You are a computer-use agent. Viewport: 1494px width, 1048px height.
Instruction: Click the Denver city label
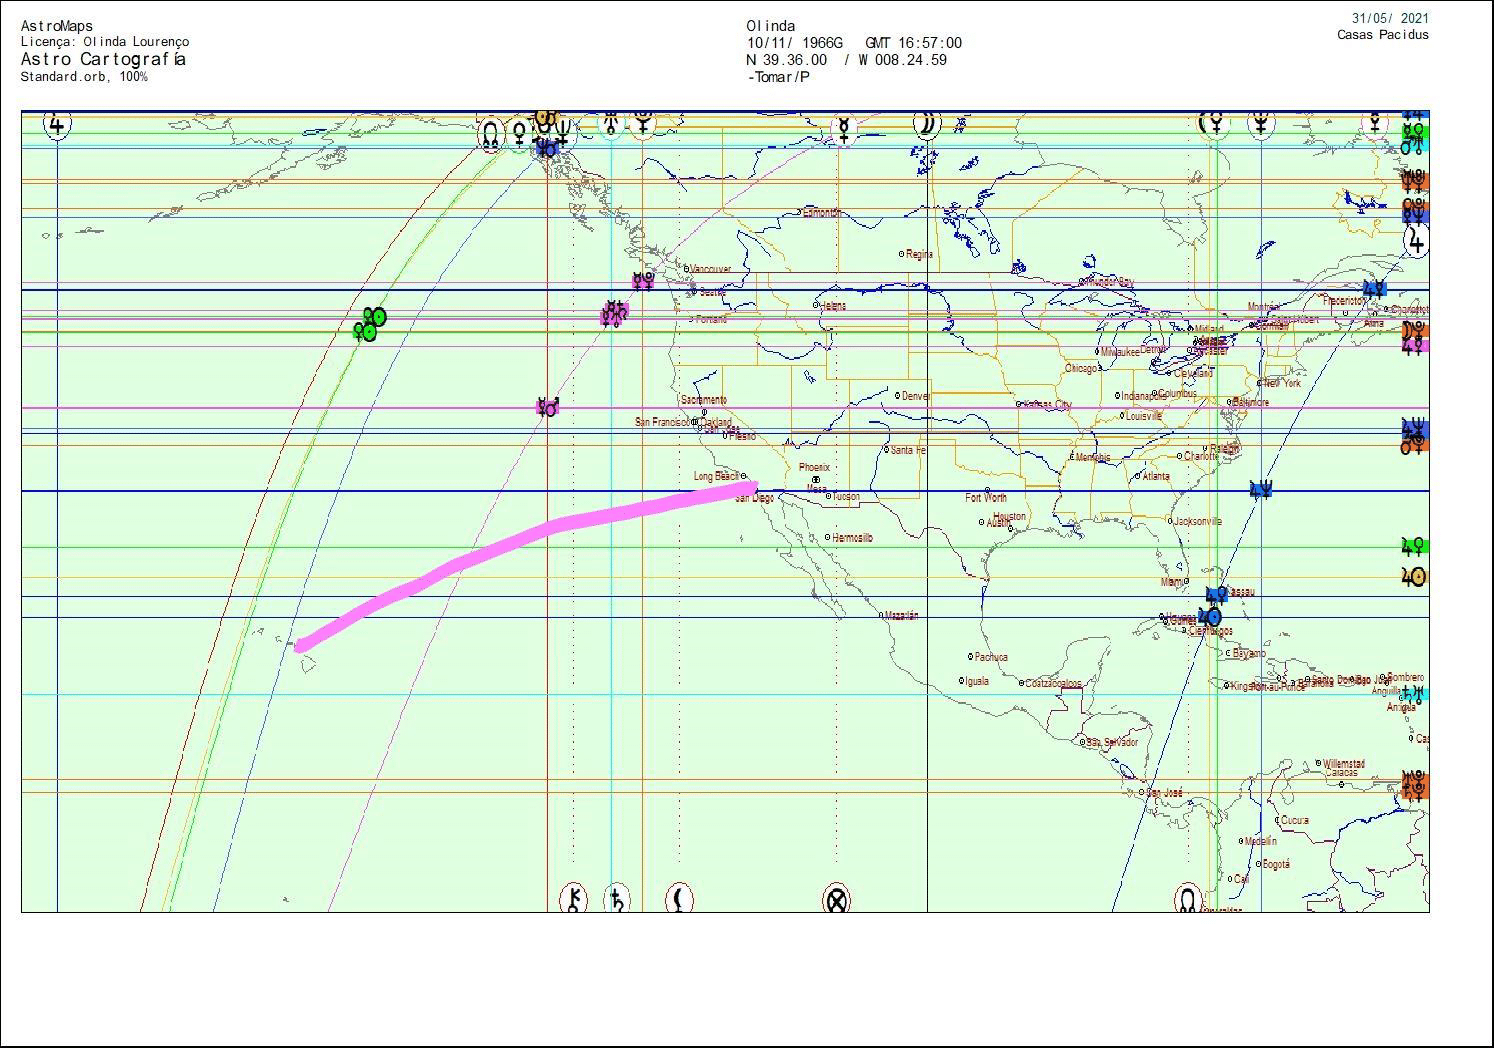click(x=916, y=396)
